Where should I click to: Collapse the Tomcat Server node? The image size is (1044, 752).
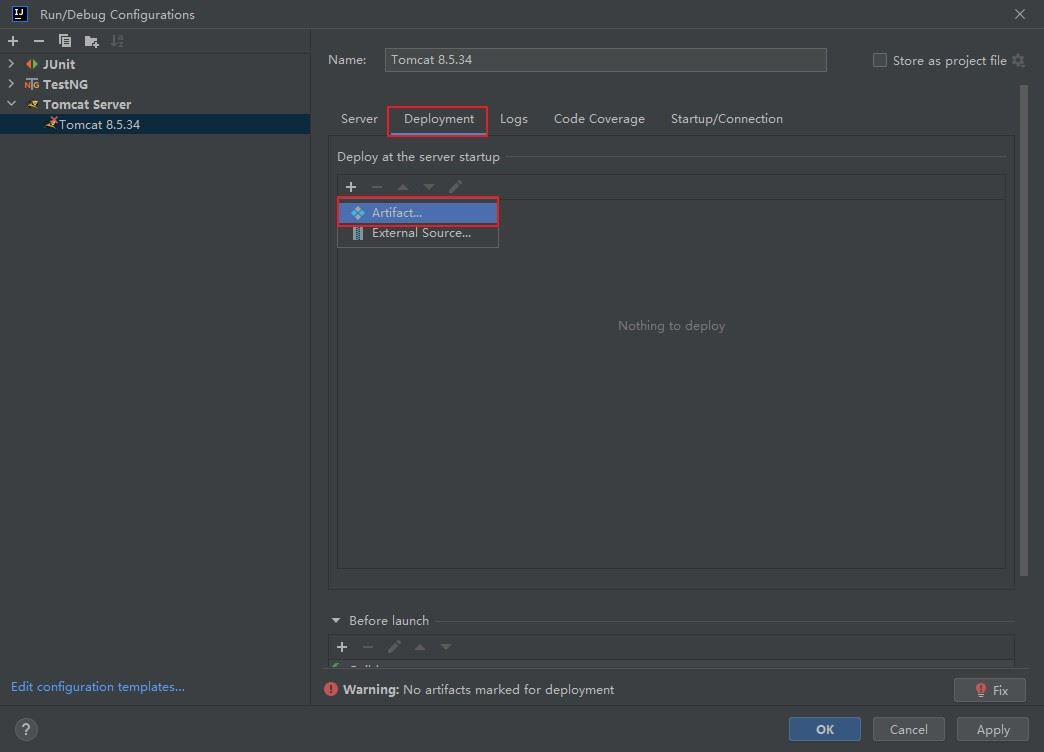point(11,104)
